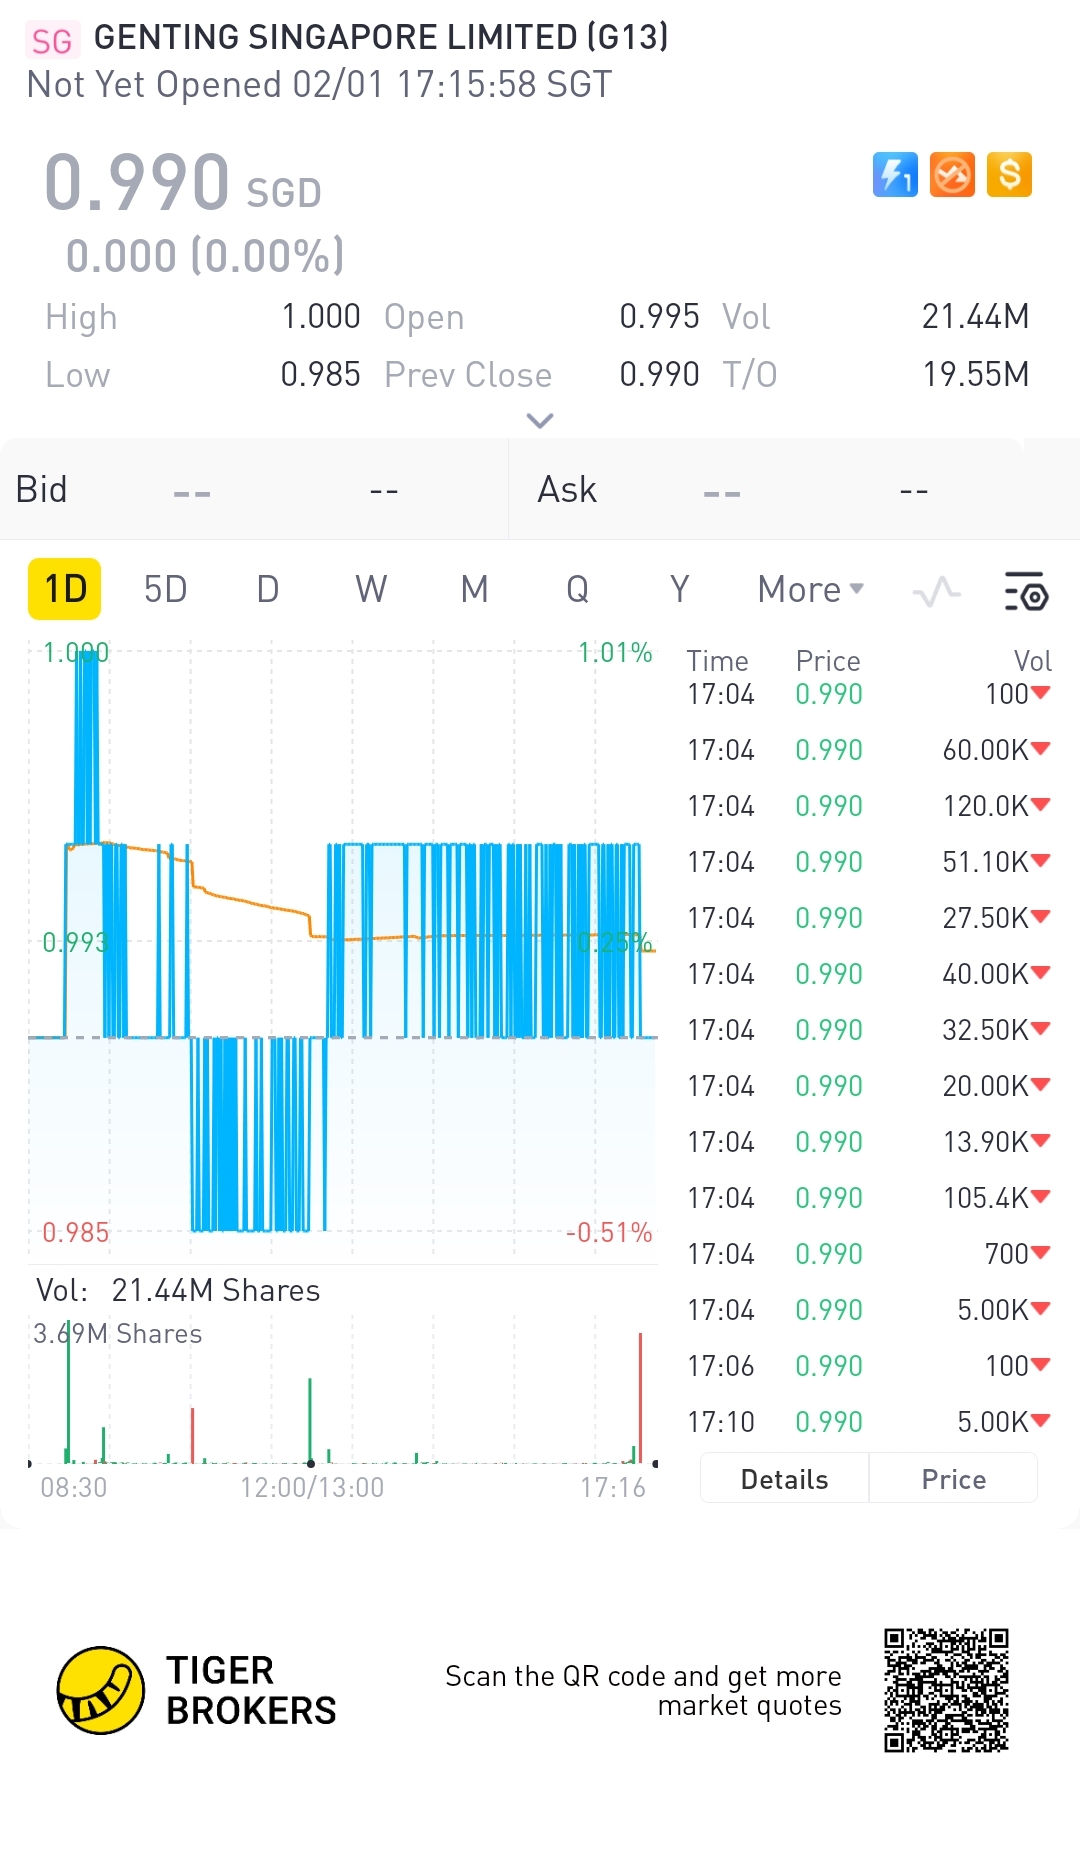The height and width of the screenshot is (1852, 1080).
Task: Switch to the W weekly chart tab
Action: (371, 590)
